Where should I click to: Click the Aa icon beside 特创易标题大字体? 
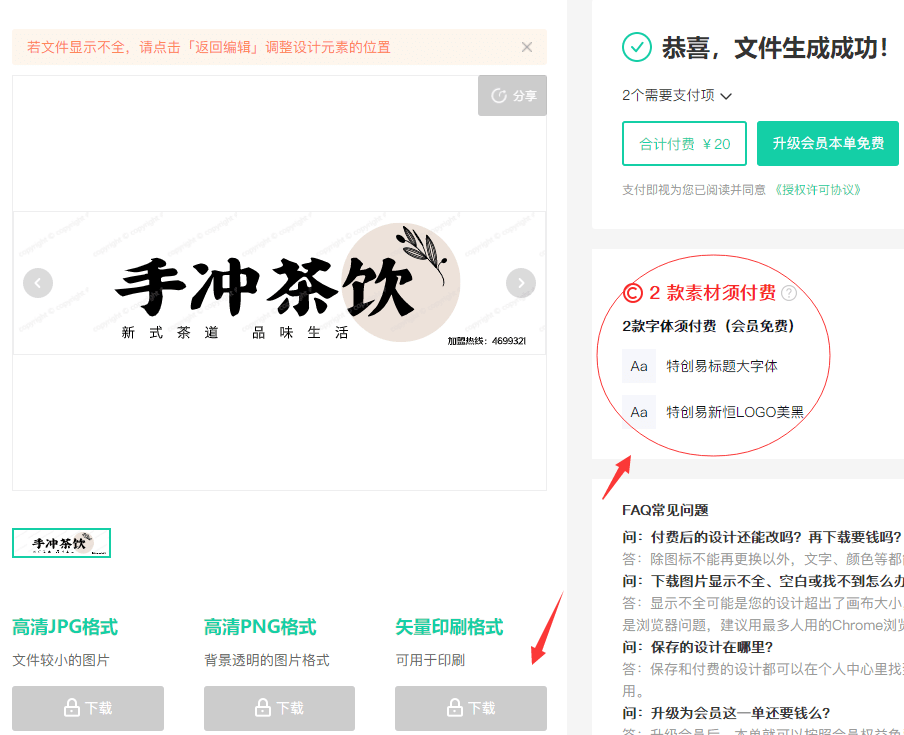click(639, 366)
